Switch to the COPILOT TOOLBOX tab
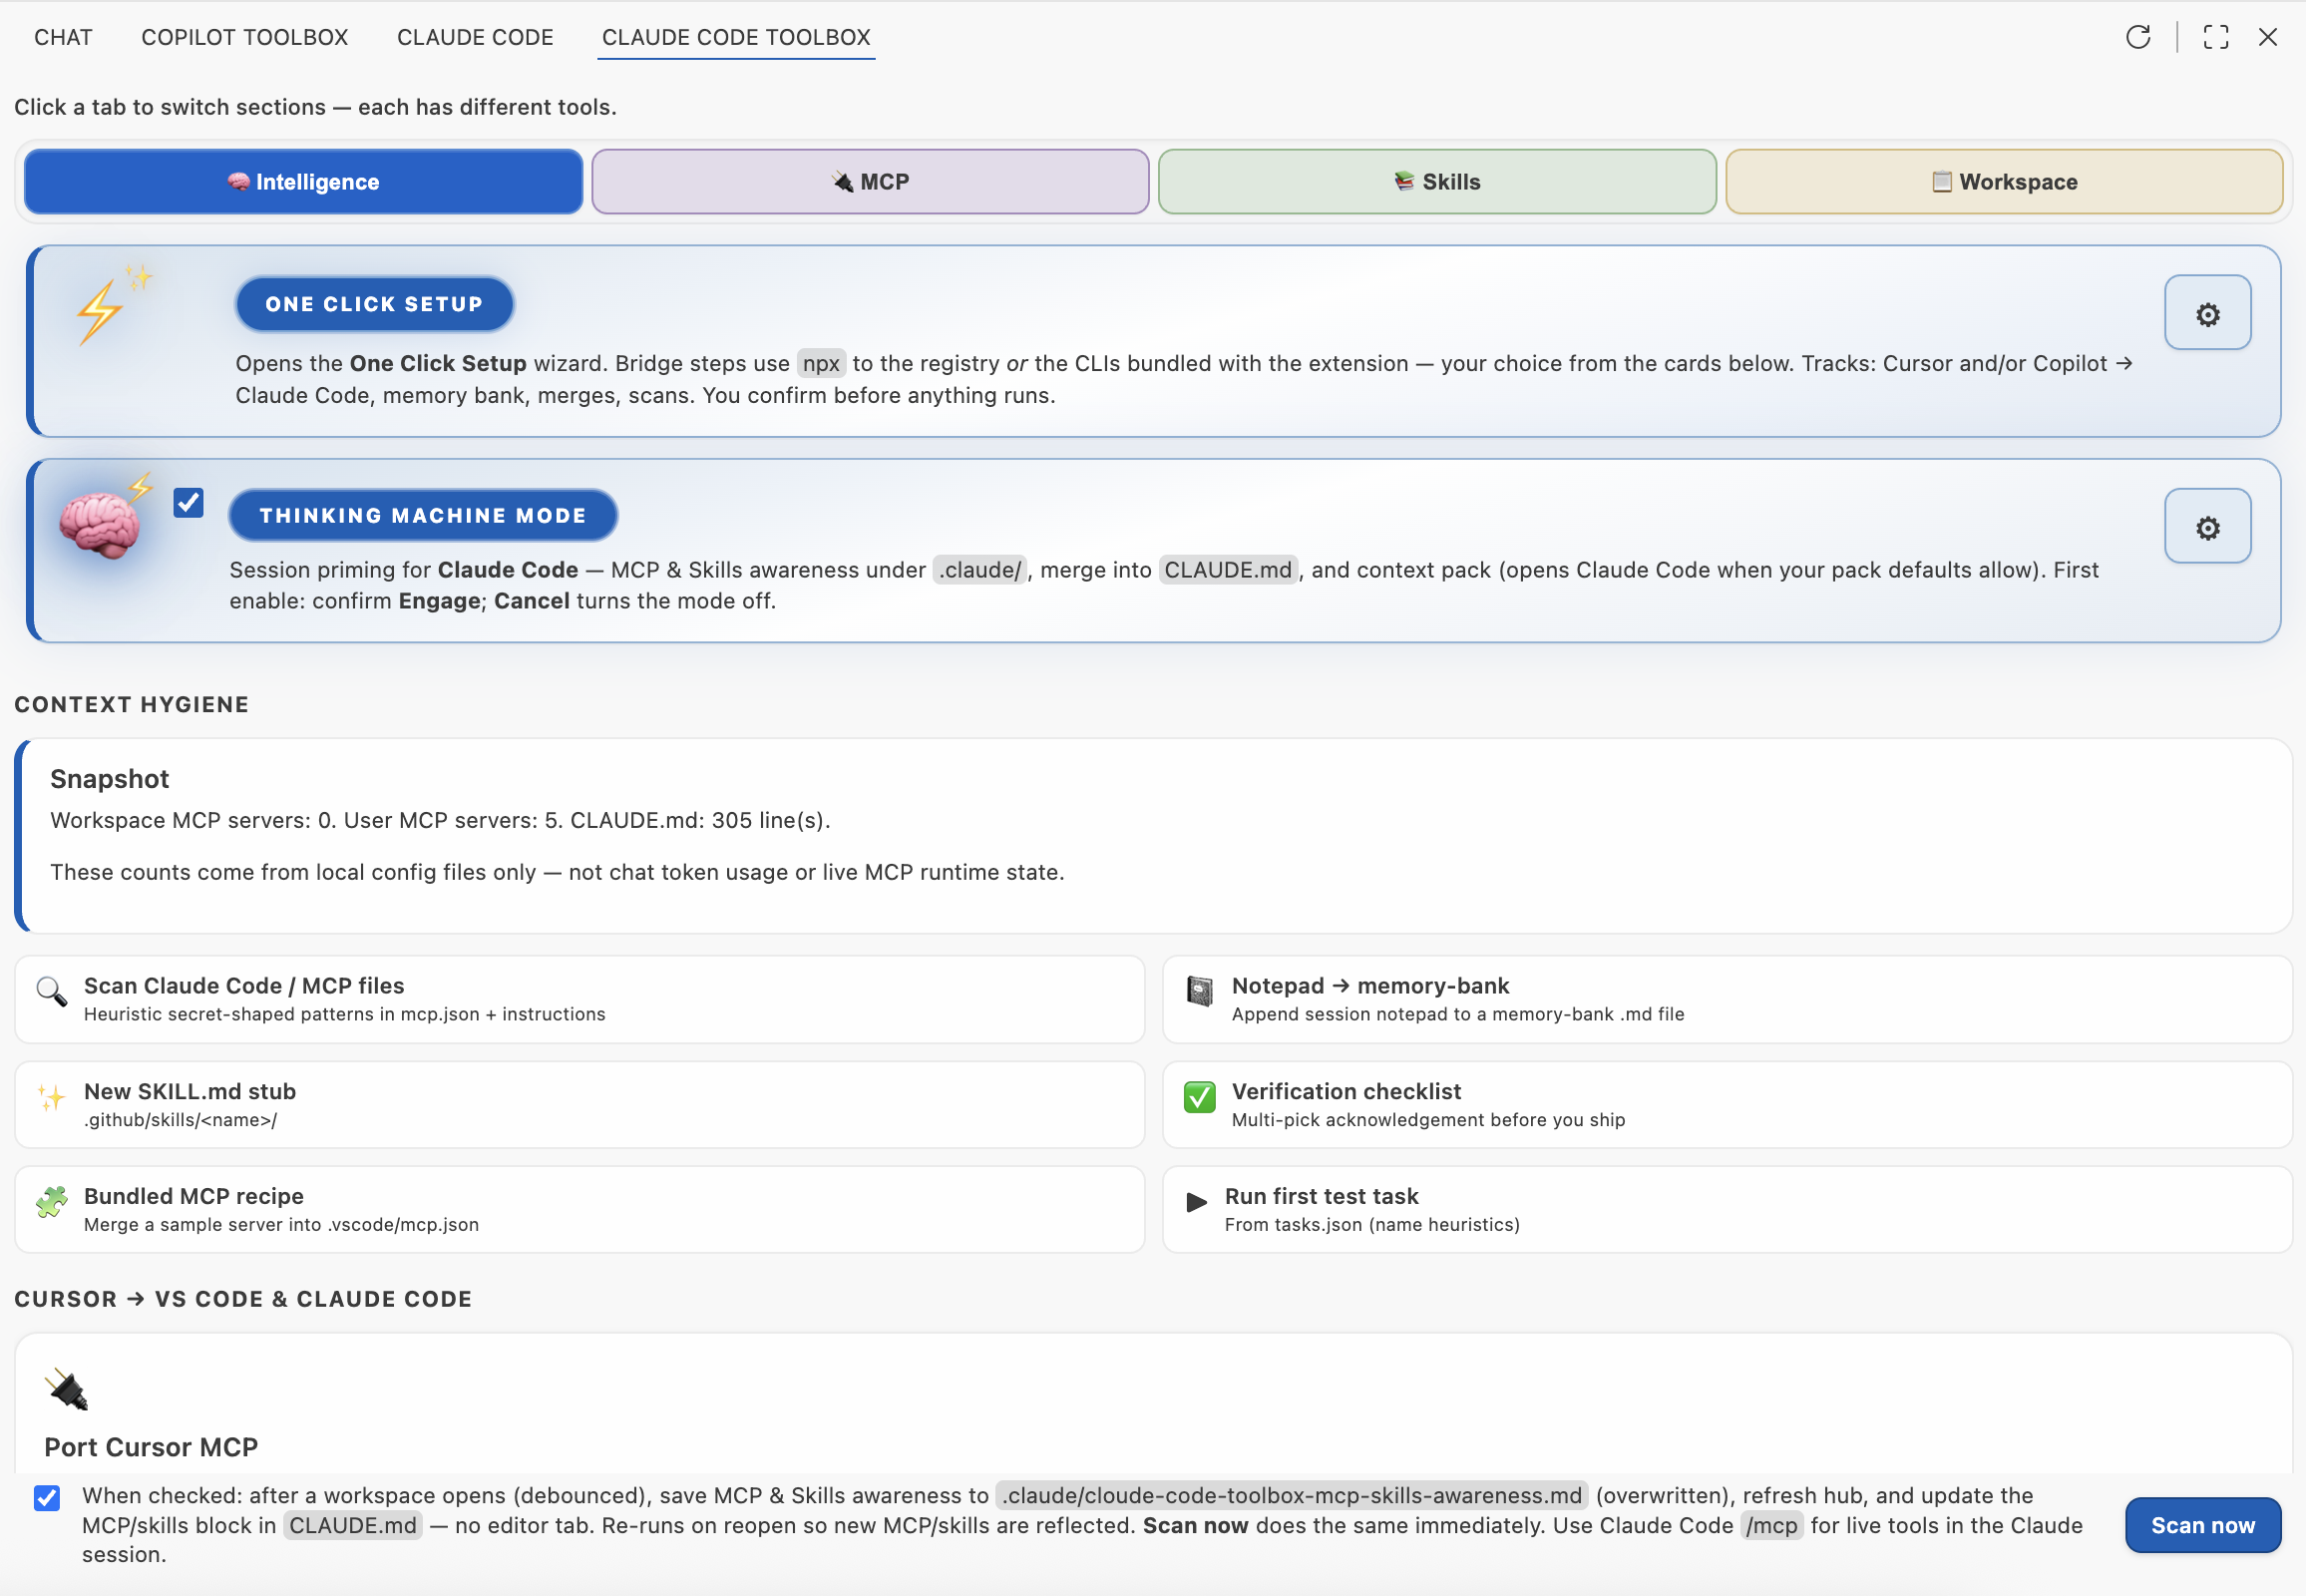Viewport: 2306px width, 1596px height. click(245, 37)
